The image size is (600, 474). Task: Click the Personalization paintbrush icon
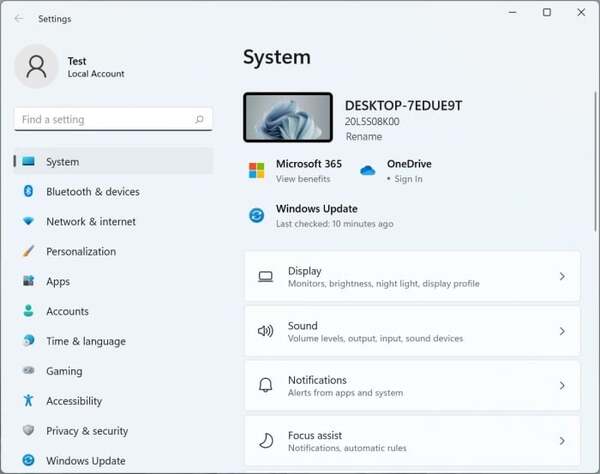(28, 252)
